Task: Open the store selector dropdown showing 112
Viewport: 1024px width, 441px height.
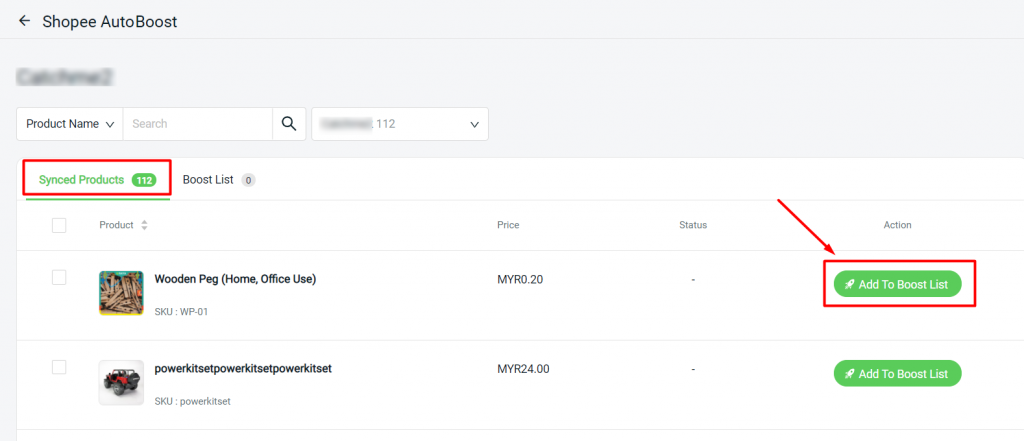Action: [399, 124]
